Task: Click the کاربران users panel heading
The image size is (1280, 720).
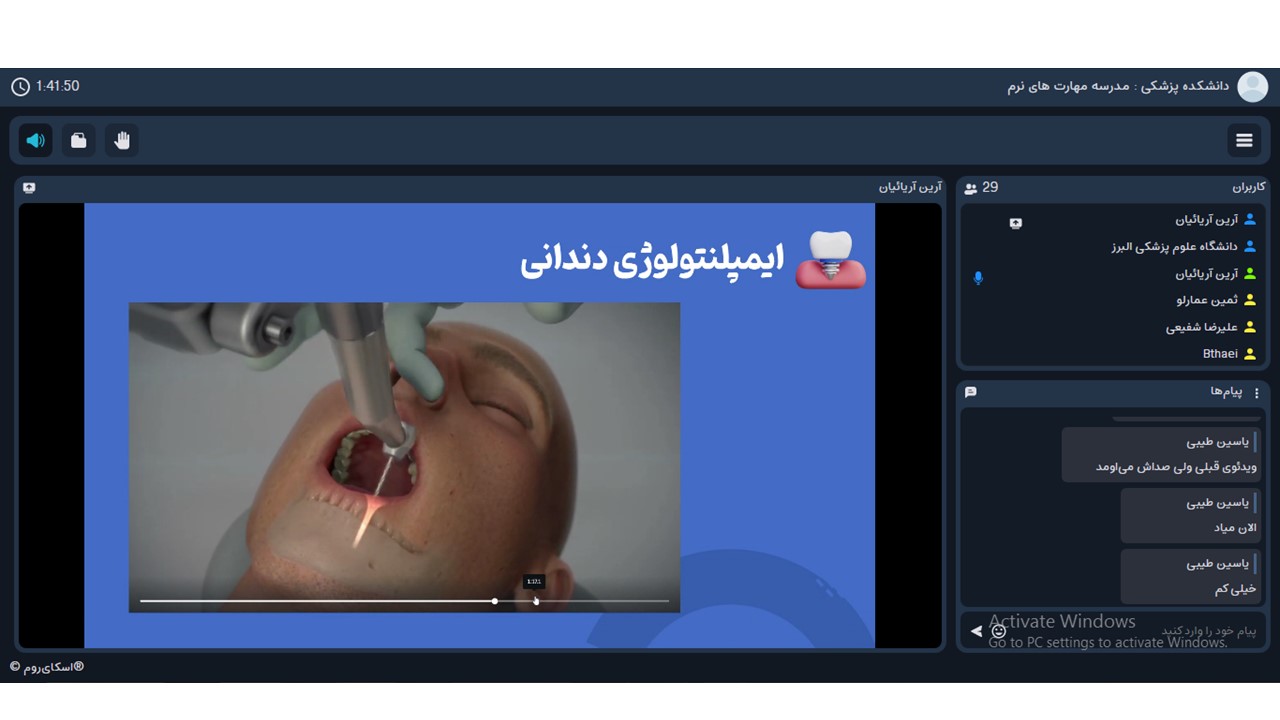Action: 1249,188
